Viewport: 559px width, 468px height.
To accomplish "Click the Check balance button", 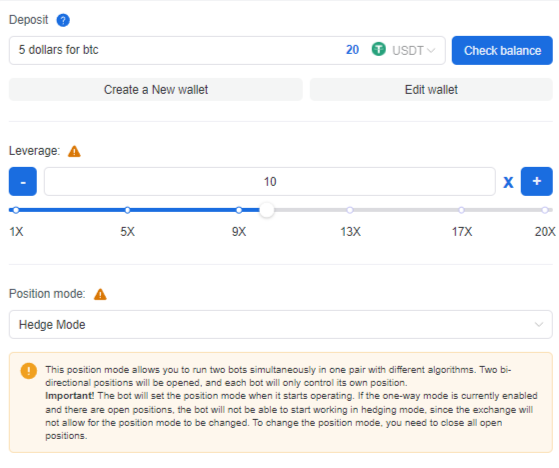I will pyautogui.click(x=502, y=50).
